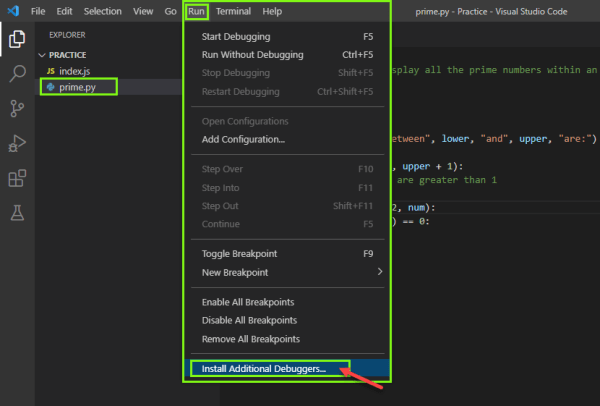Click the window title 'prime.py - Practice'
This screenshot has height=406, width=600.
[452, 11]
